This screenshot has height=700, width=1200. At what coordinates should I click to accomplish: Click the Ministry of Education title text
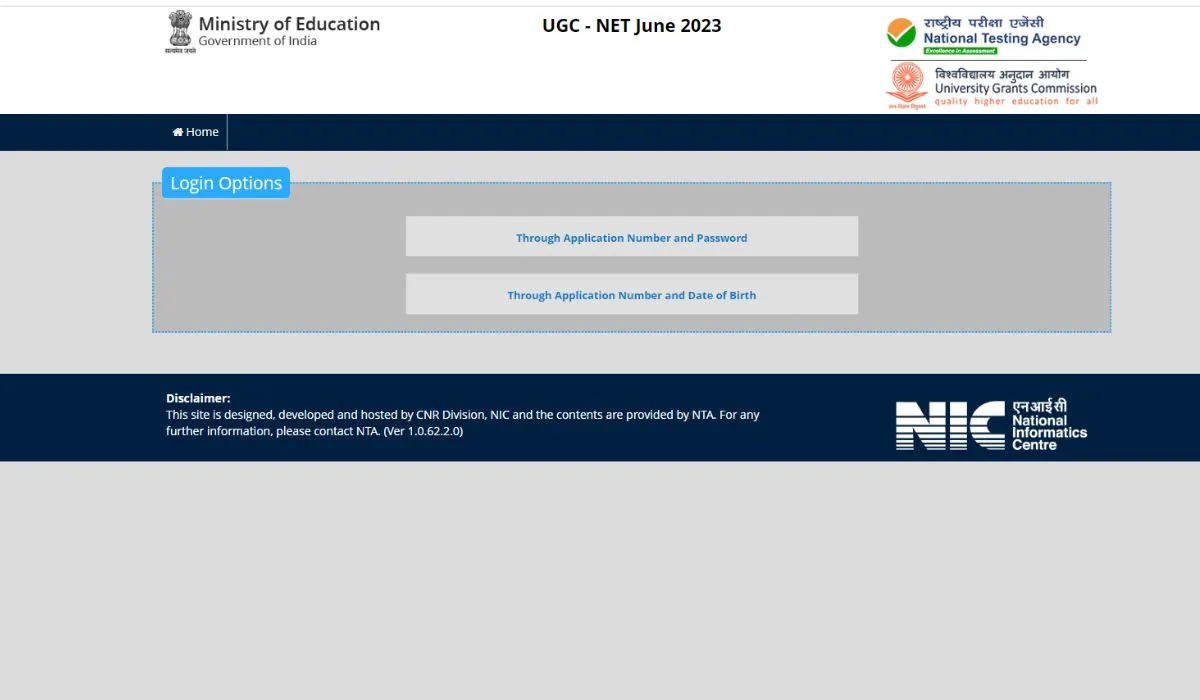click(x=289, y=24)
